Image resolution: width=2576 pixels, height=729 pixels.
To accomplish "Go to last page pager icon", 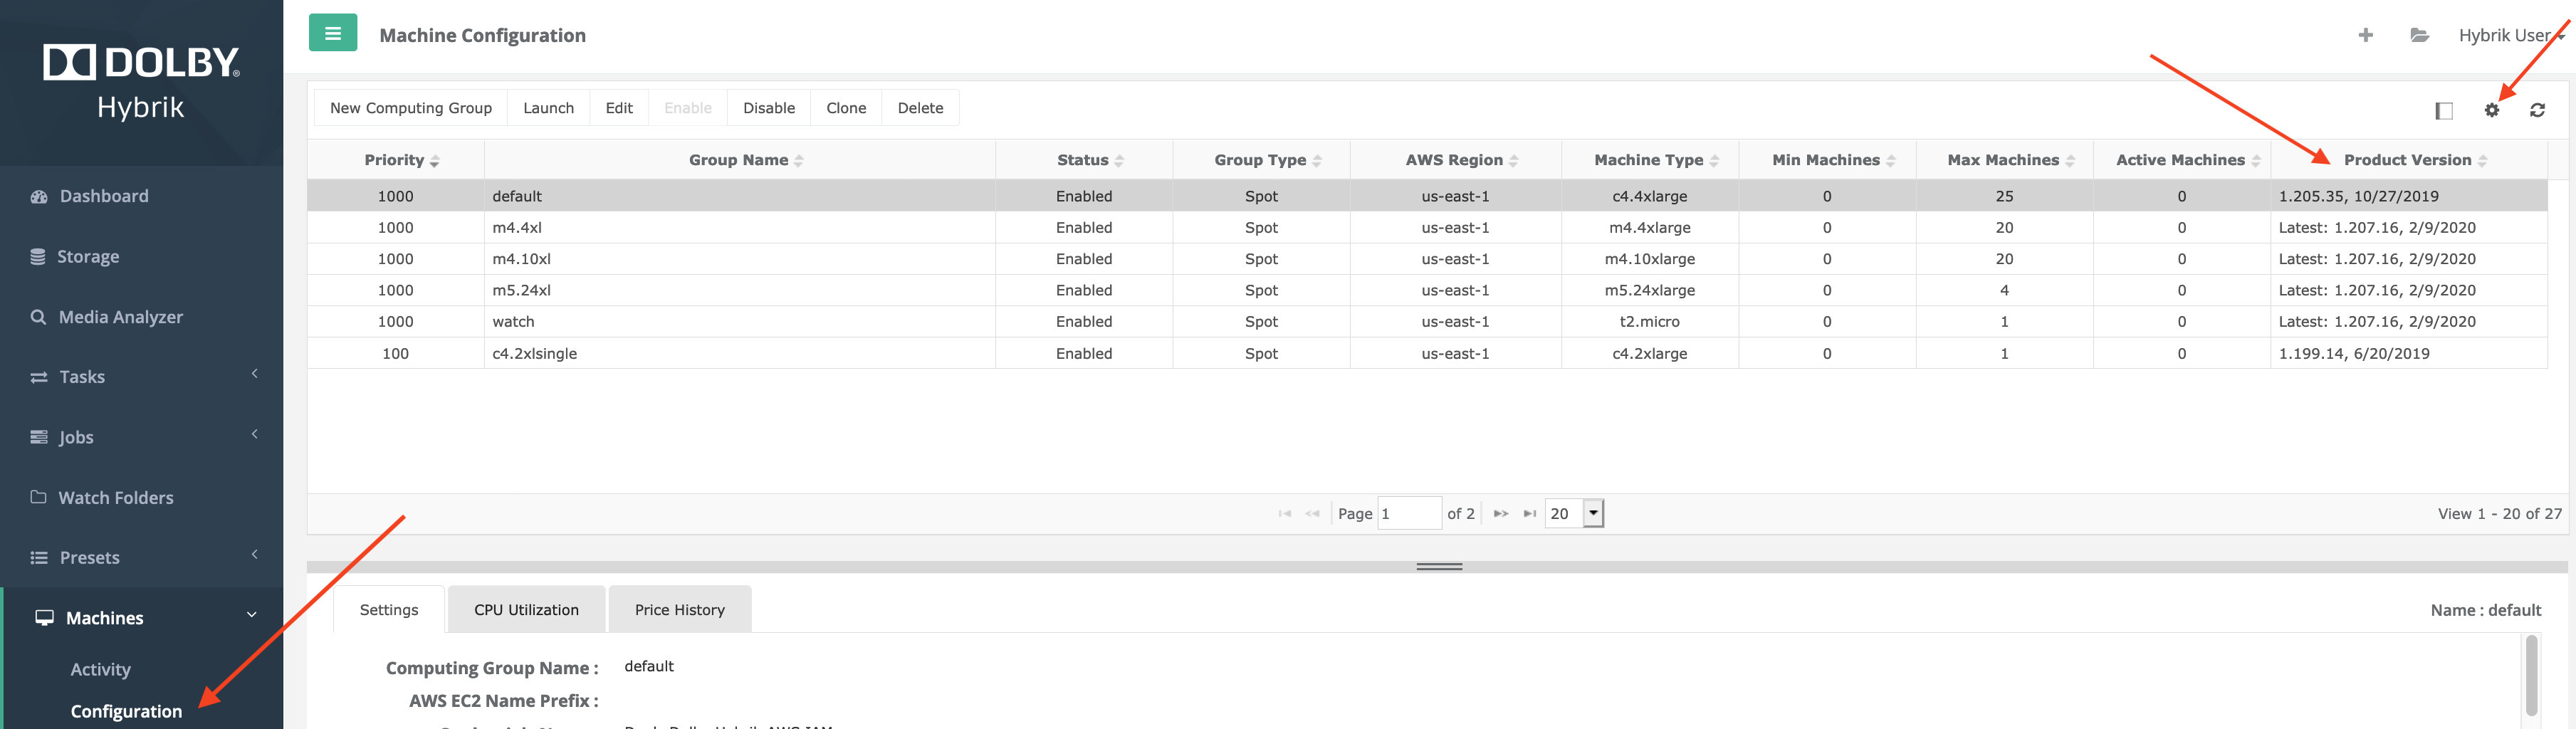I will pos(1529,514).
